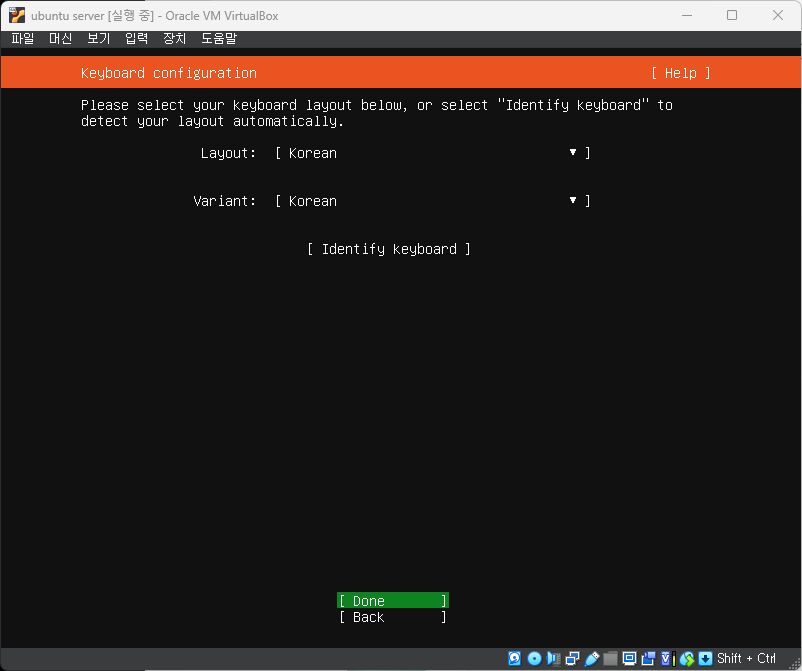Click the optical disc icon in status bar
This screenshot has width=802, height=671.
(534, 658)
